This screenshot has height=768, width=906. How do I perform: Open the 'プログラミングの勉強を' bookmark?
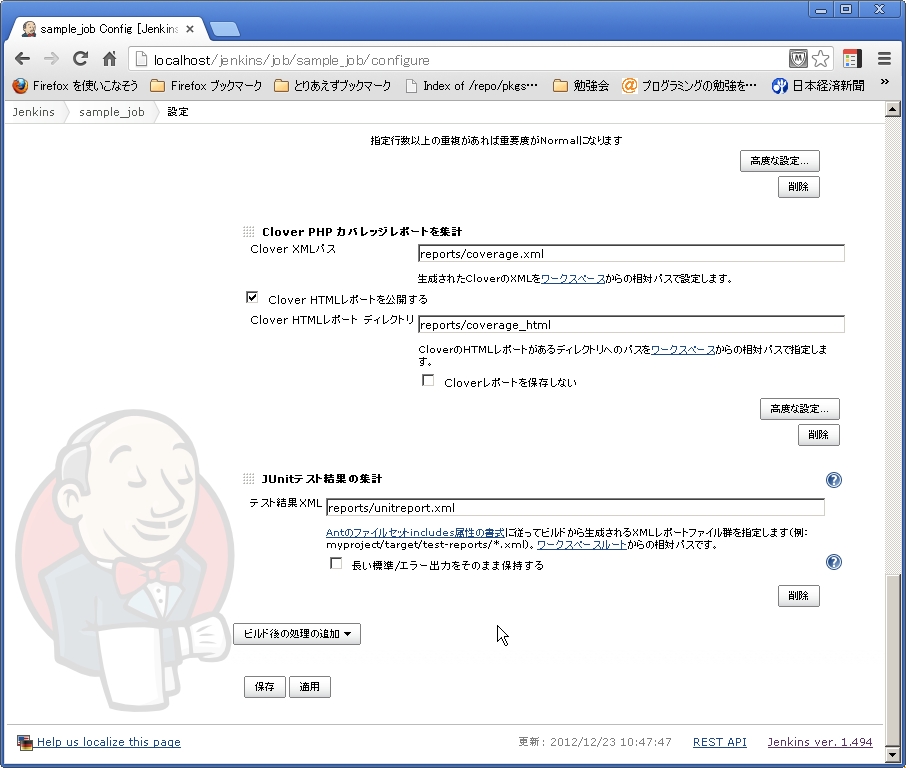pos(689,86)
